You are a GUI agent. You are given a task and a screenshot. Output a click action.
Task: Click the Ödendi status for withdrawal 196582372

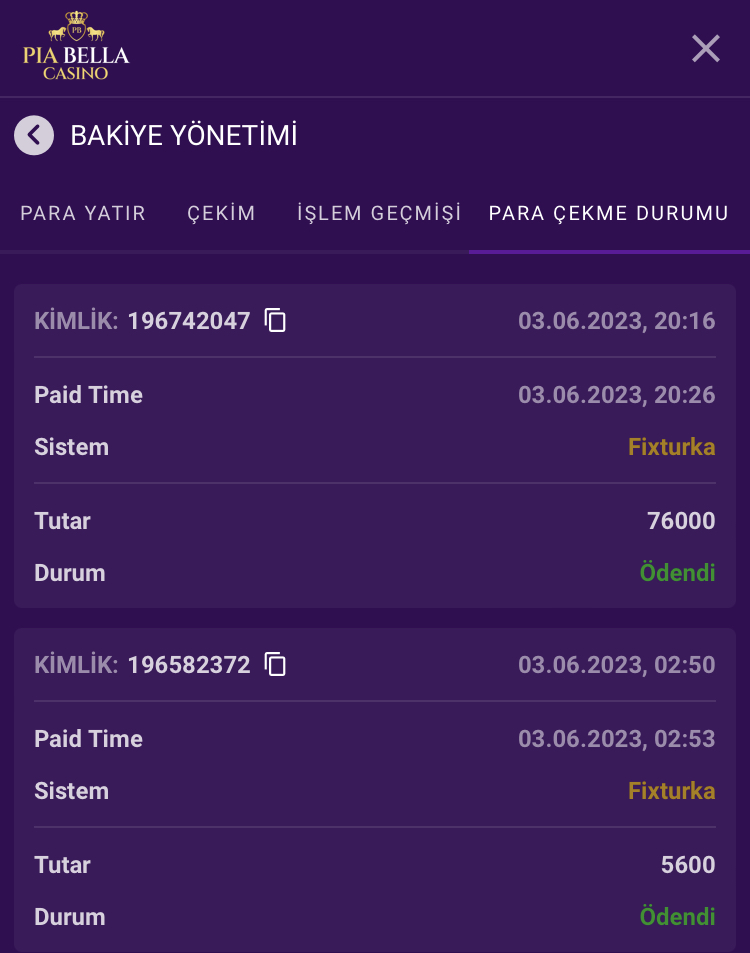click(677, 917)
